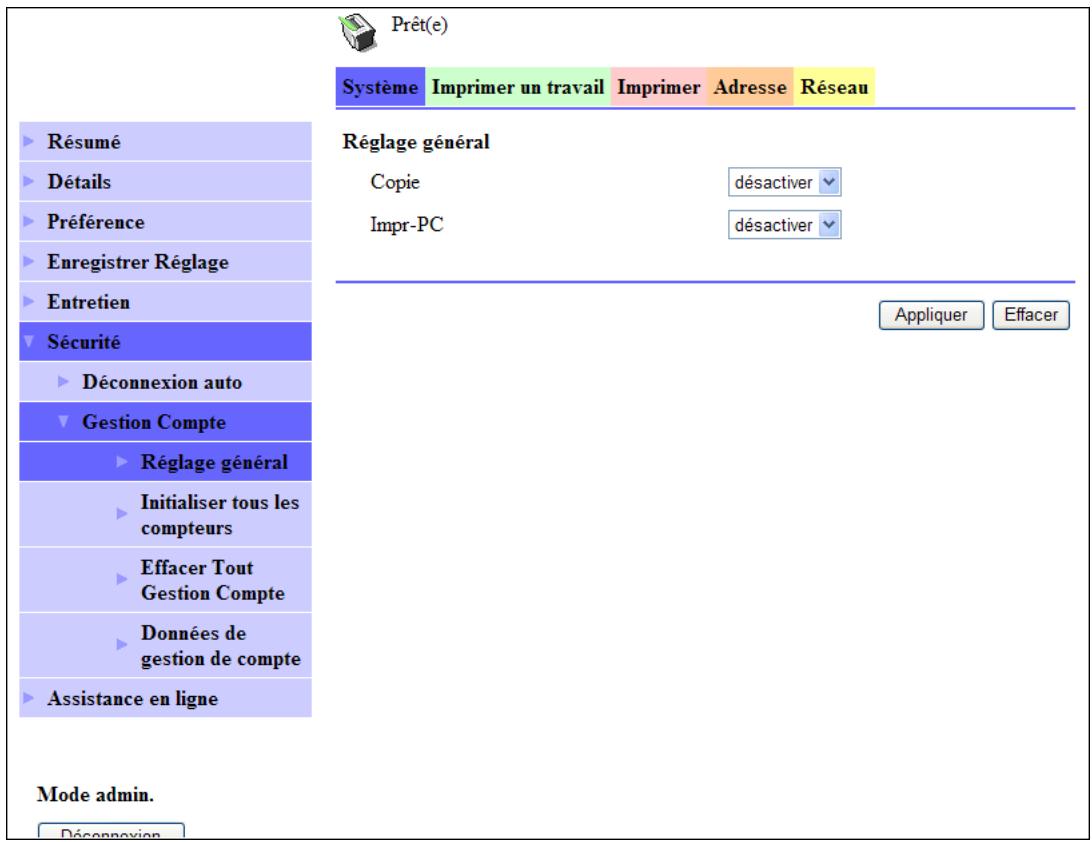Open Assistance en ligne
The height and width of the screenshot is (842, 1092).
tap(165, 698)
